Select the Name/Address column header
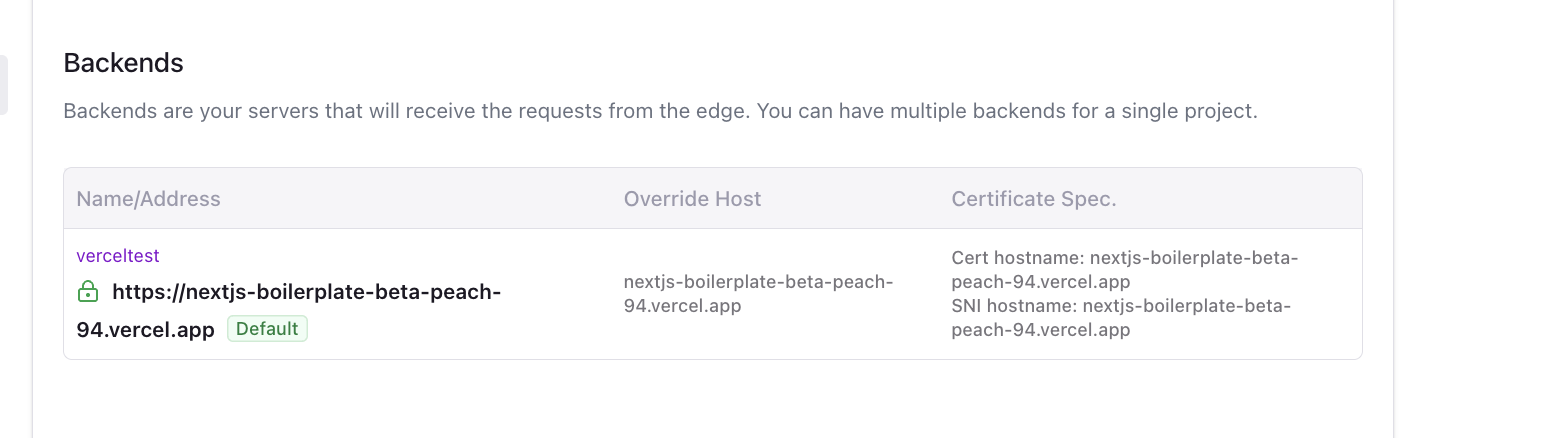Screen dimensions: 1550x438 148,199
